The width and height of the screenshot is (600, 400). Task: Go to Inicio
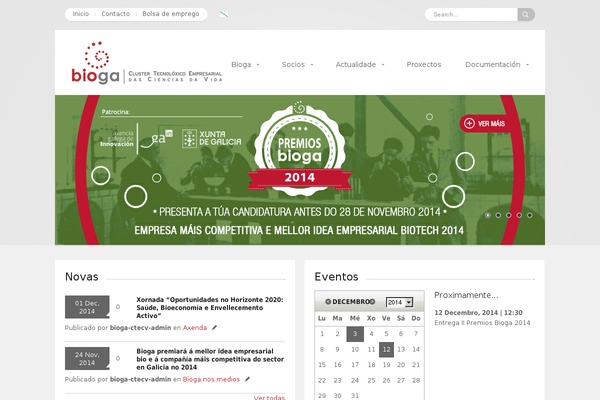click(x=81, y=14)
